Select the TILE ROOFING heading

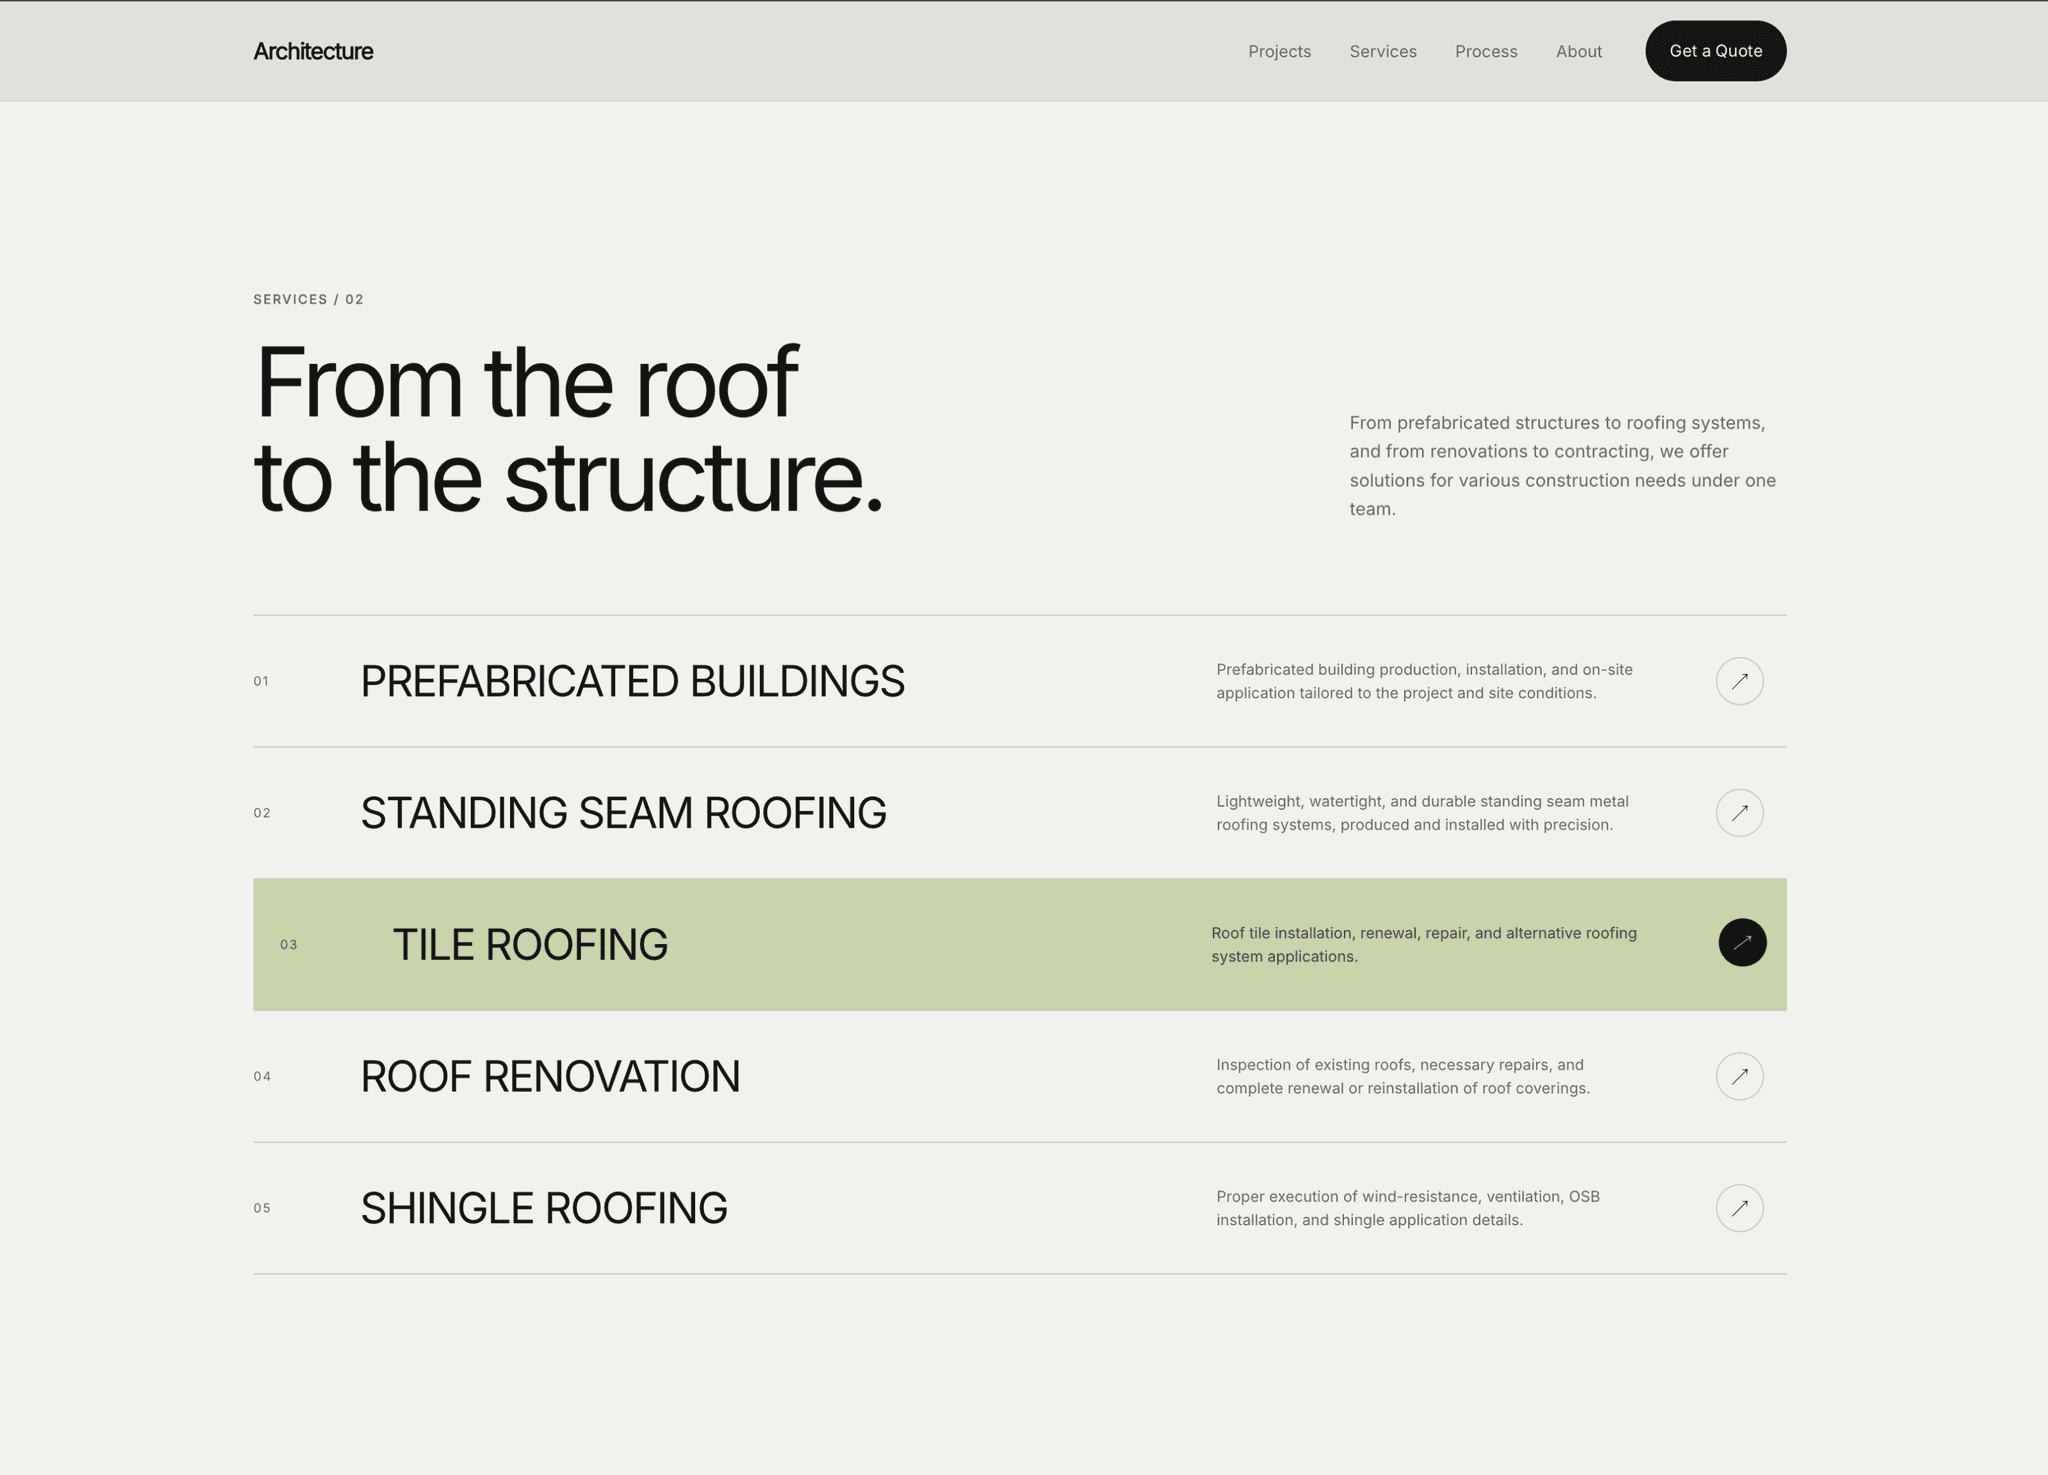[530, 945]
